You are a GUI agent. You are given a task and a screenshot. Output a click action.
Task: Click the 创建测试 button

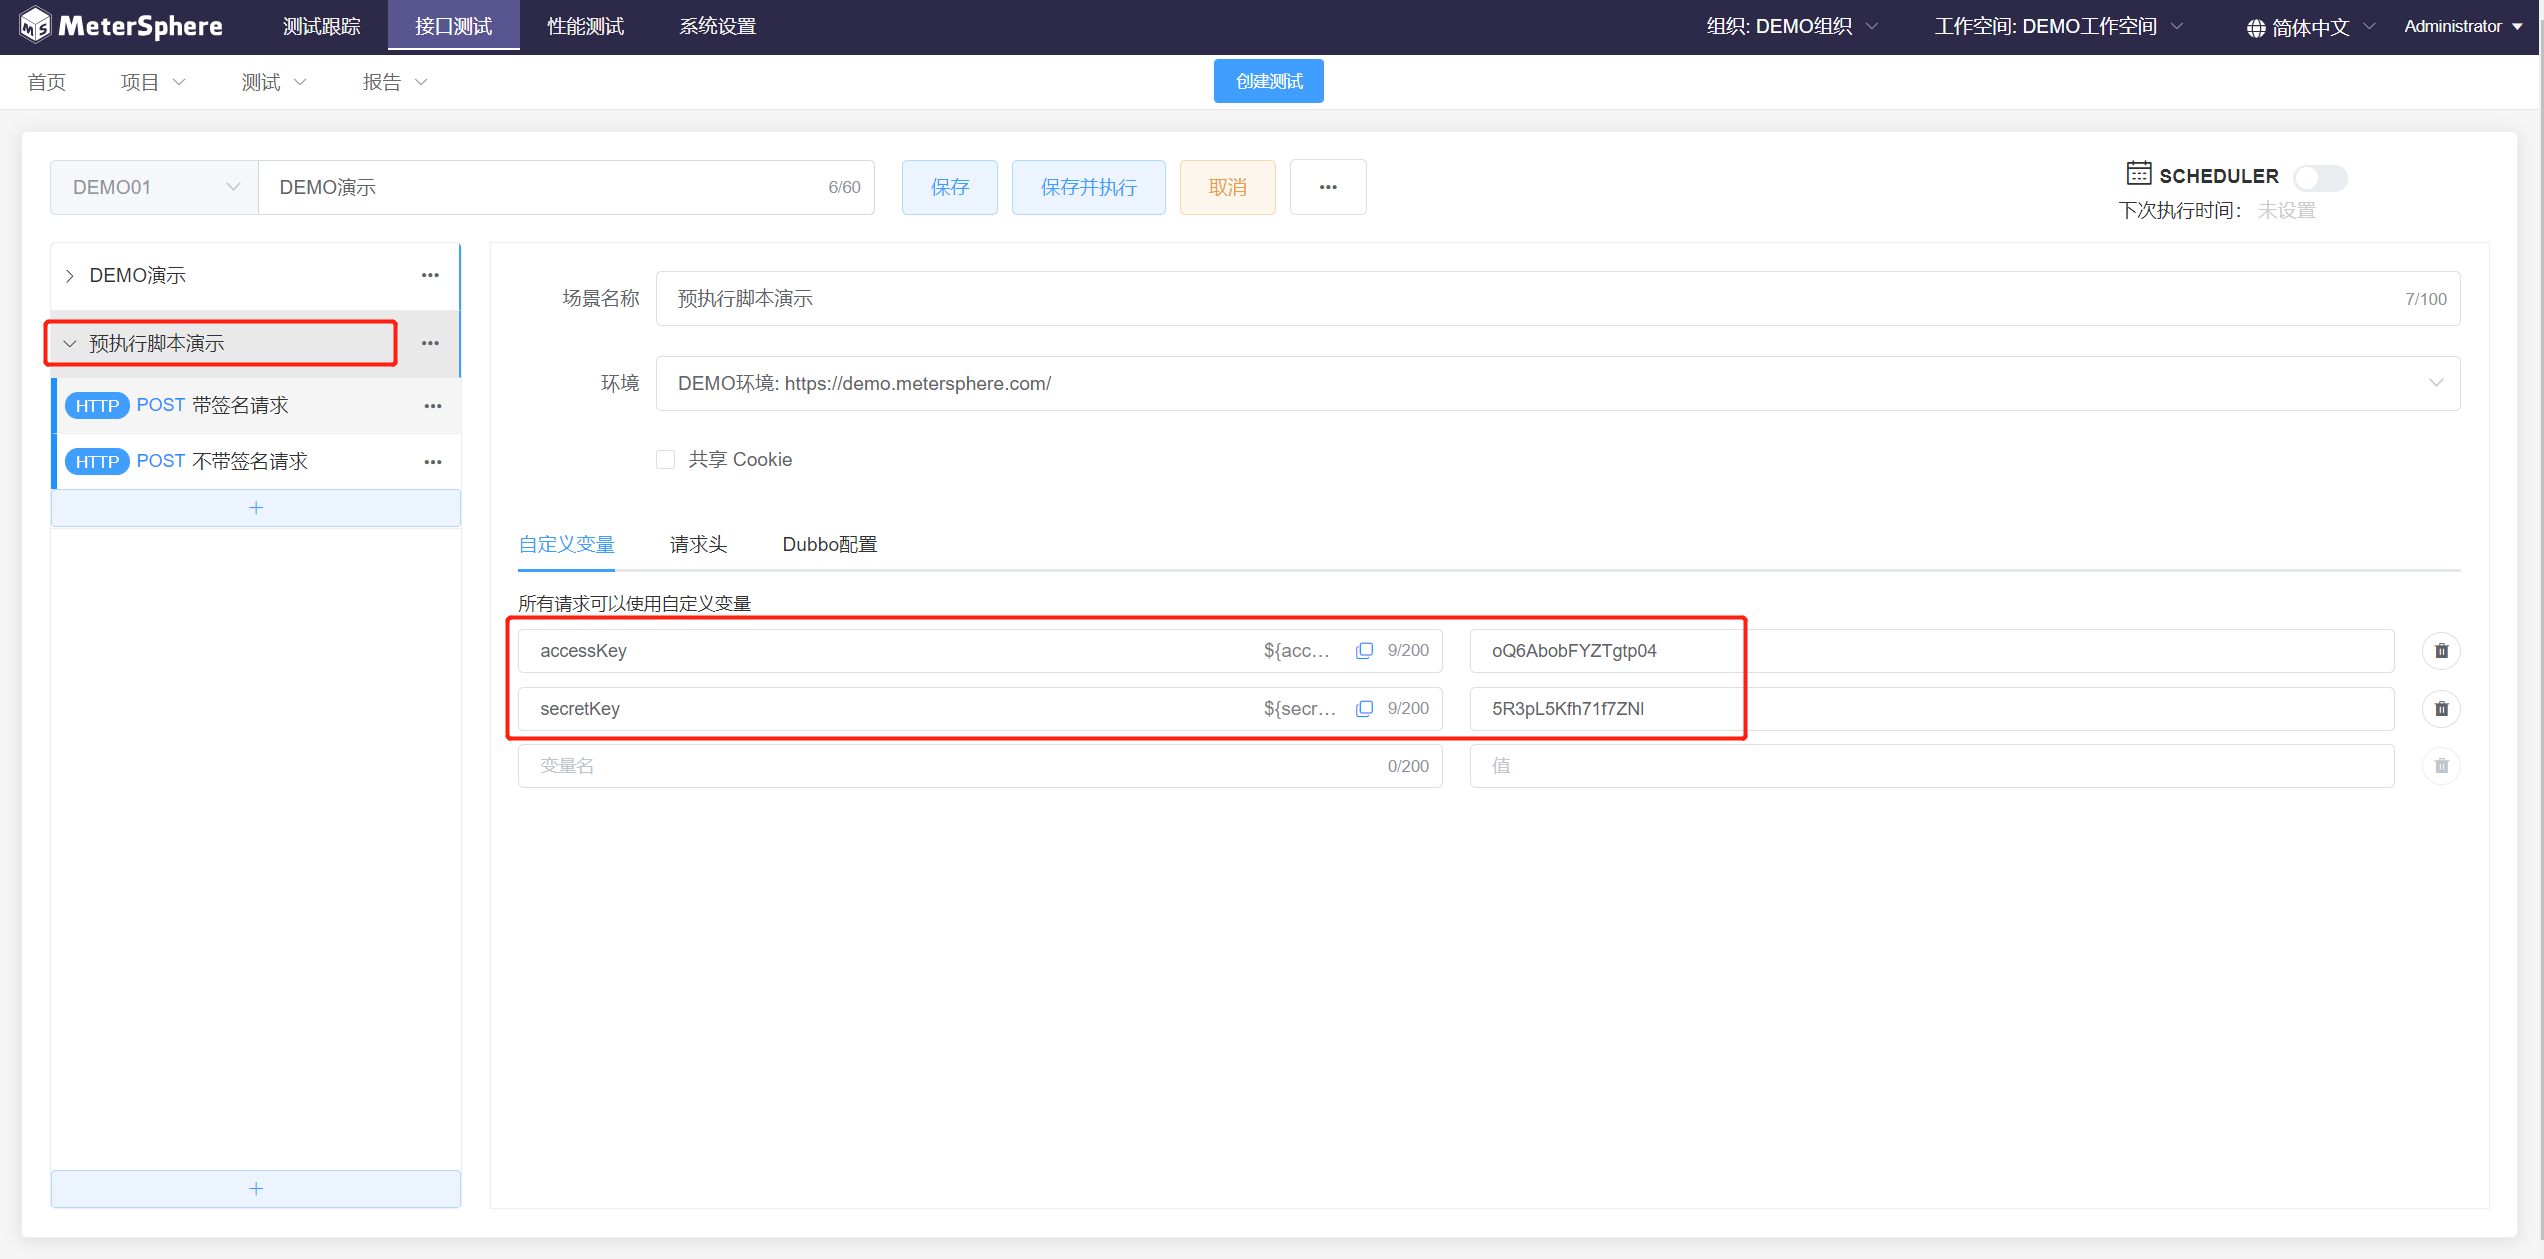1268,81
